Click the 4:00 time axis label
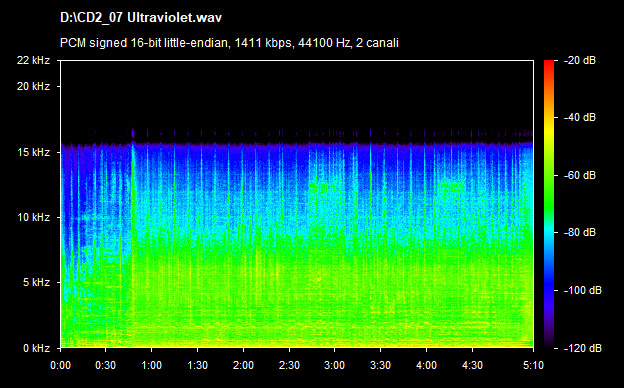Image resolution: width=624 pixels, height=388 pixels. pyautogui.click(x=427, y=365)
